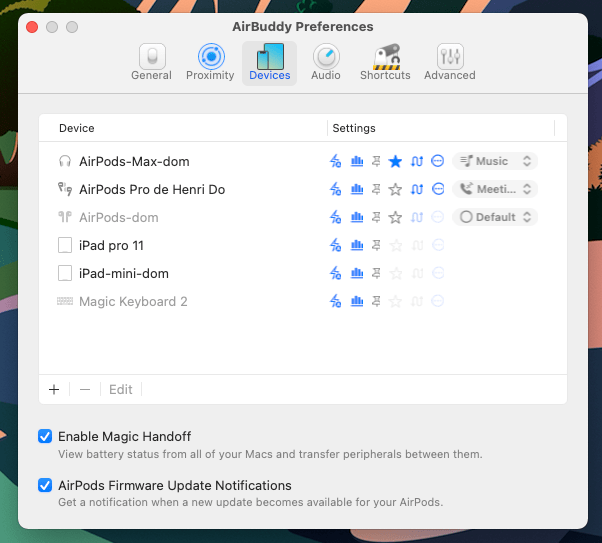The image size is (602, 543).
Task: Click the filled star favorite icon for AirPods-Max-dom
Action: [x=395, y=161]
